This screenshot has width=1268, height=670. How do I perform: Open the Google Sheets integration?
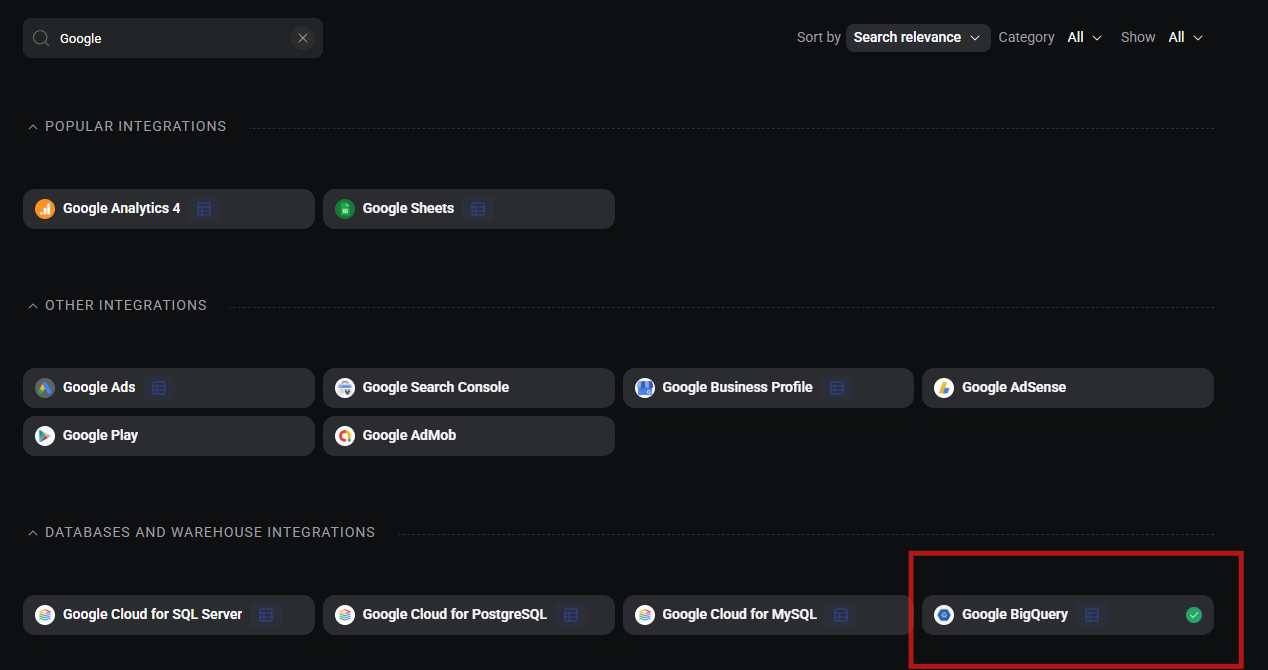[469, 209]
